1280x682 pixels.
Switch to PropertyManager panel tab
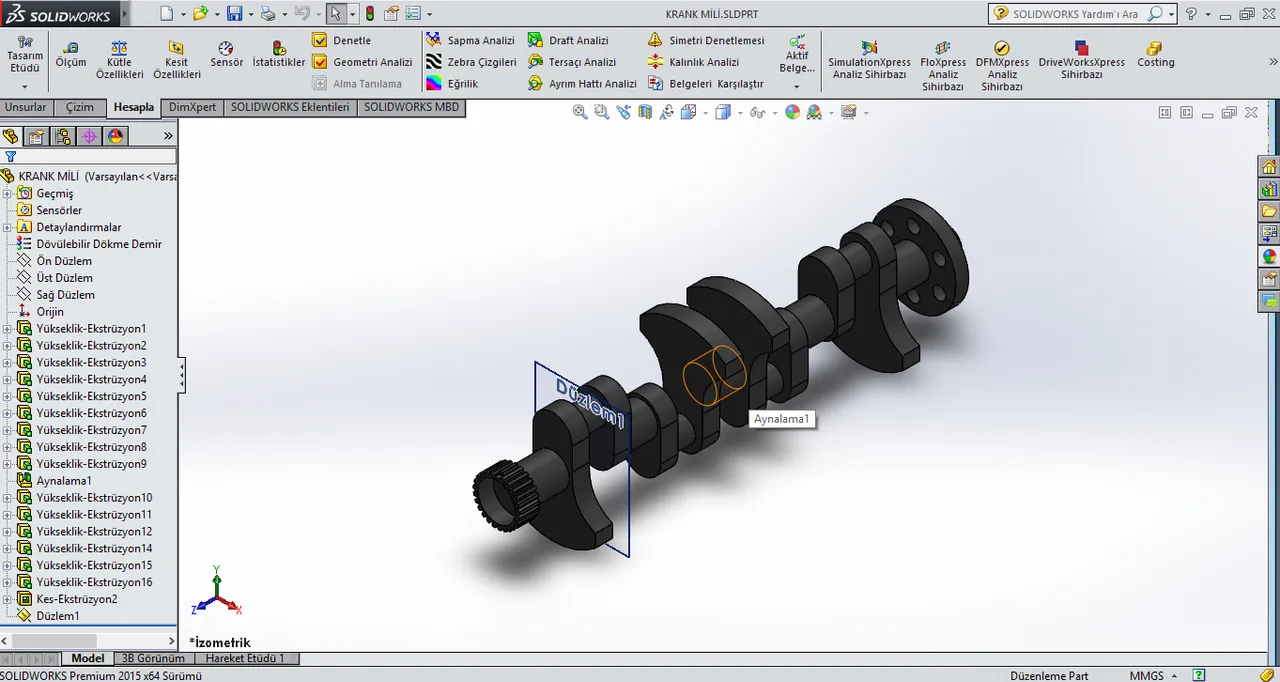click(x=37, y=136)
